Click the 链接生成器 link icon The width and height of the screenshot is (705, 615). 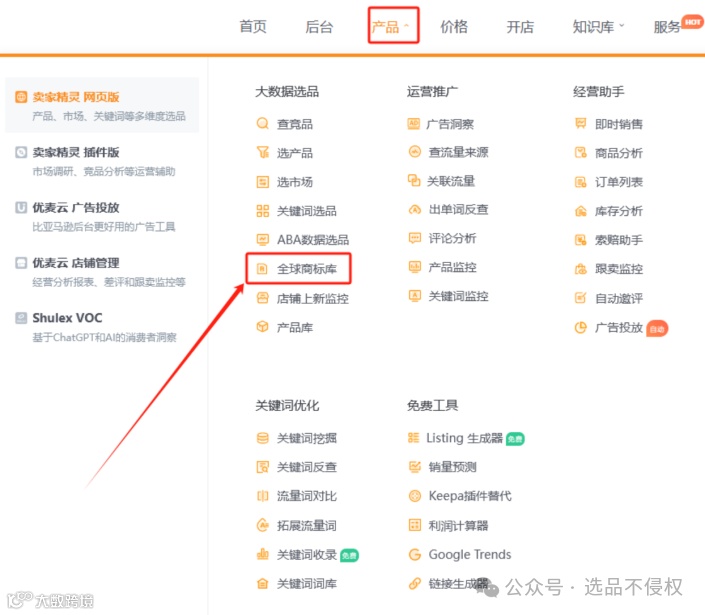pos(415,584)
